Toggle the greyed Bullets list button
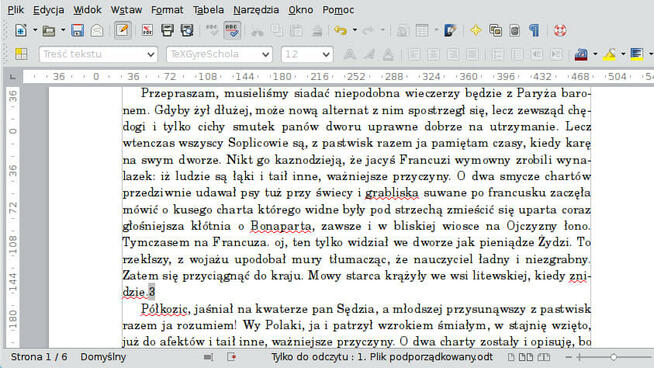Image resolution: width=654 pixels, height=368 pixels. pos(517,54)
